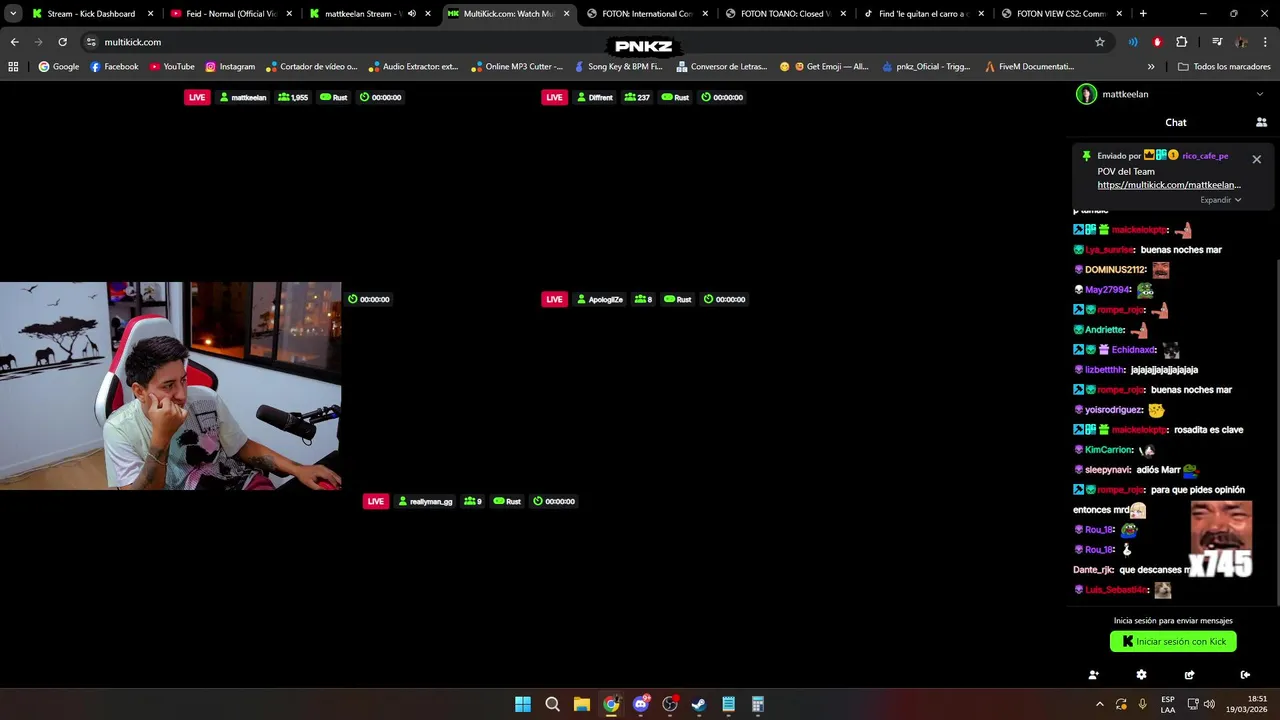This screenshot has width=1280, height=720.
Task: Open chat settings gear icon
Action: [x=1141, y=675]
